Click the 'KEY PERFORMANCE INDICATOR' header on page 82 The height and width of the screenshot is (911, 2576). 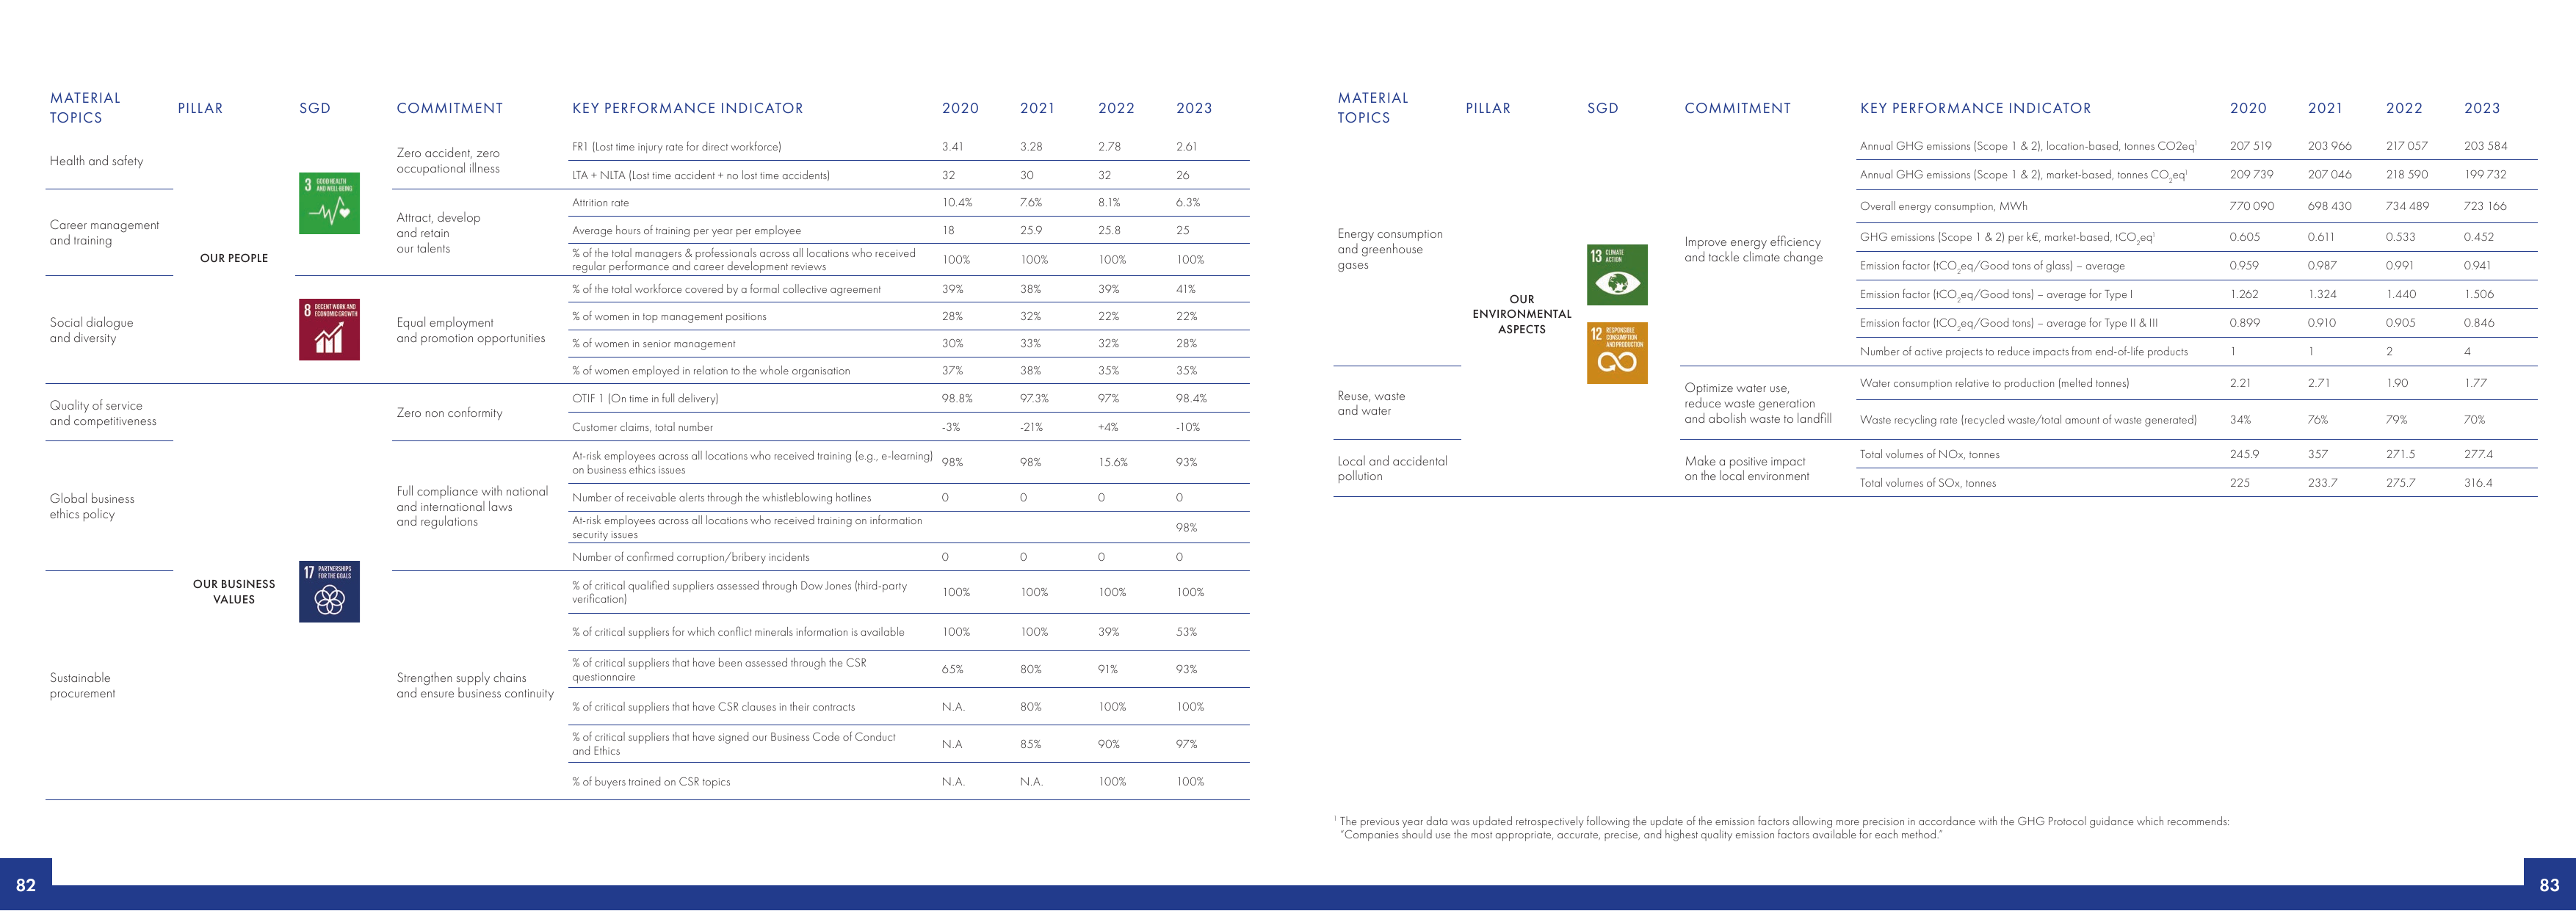point(688,108)
